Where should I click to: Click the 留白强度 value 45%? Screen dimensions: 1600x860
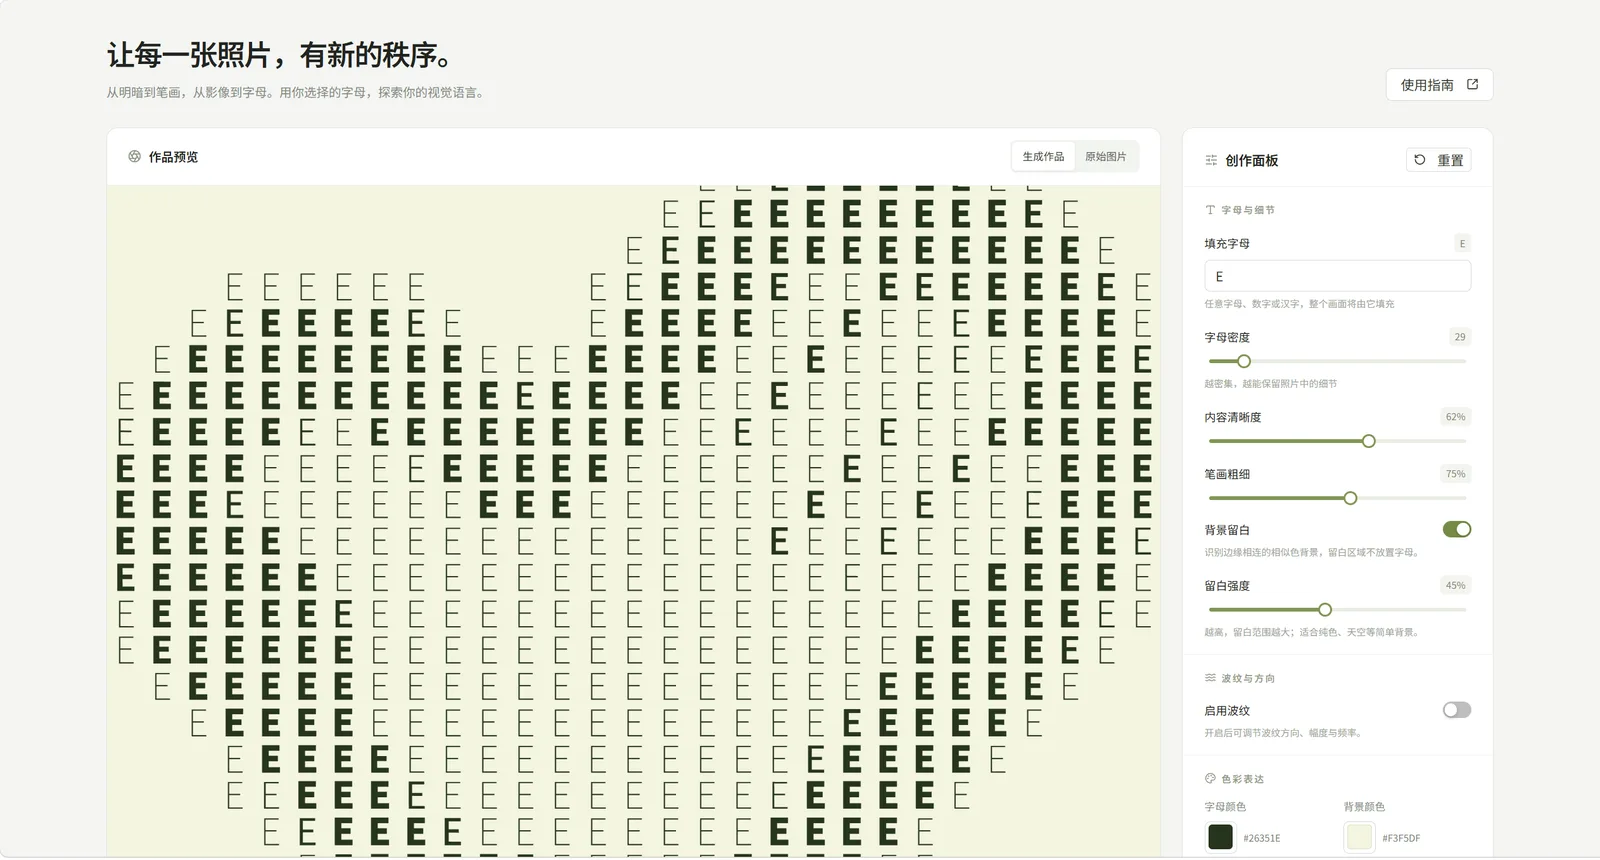1455,586
